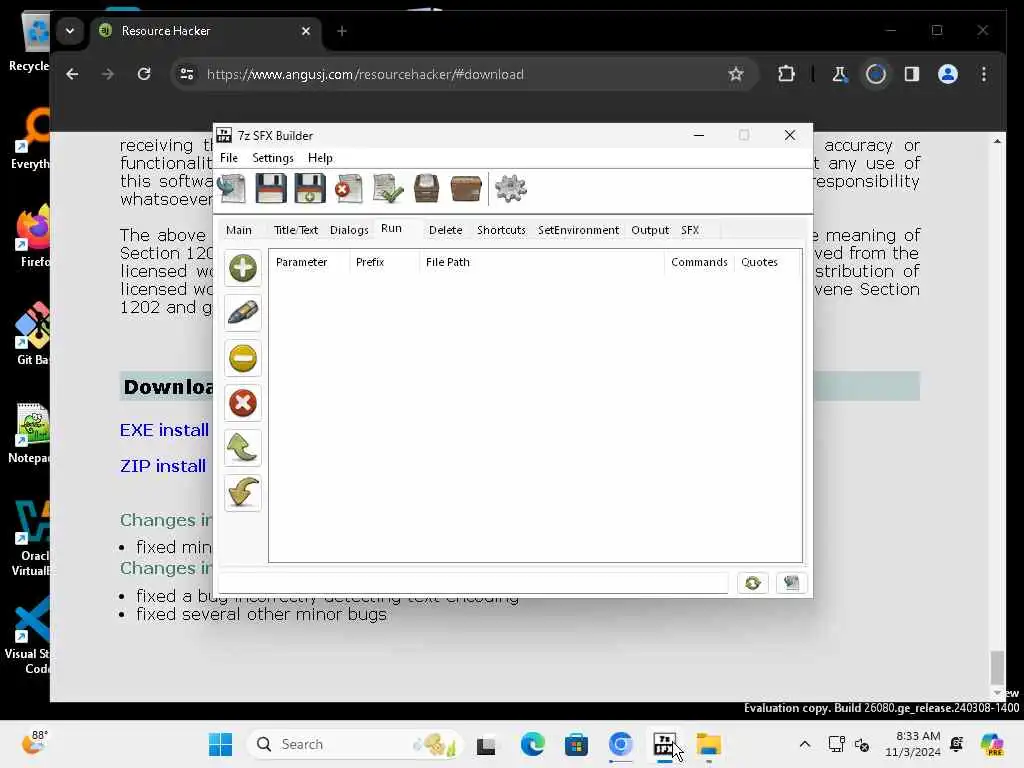Switch to the SFX tab
Screen dimensions: 1024x768
(x=690, y=230)
